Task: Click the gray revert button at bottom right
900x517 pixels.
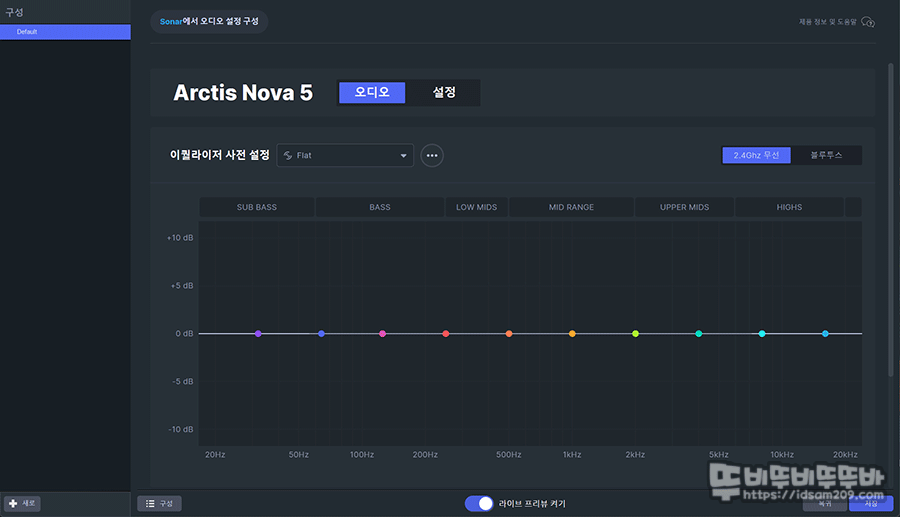Action: (825, 503)
